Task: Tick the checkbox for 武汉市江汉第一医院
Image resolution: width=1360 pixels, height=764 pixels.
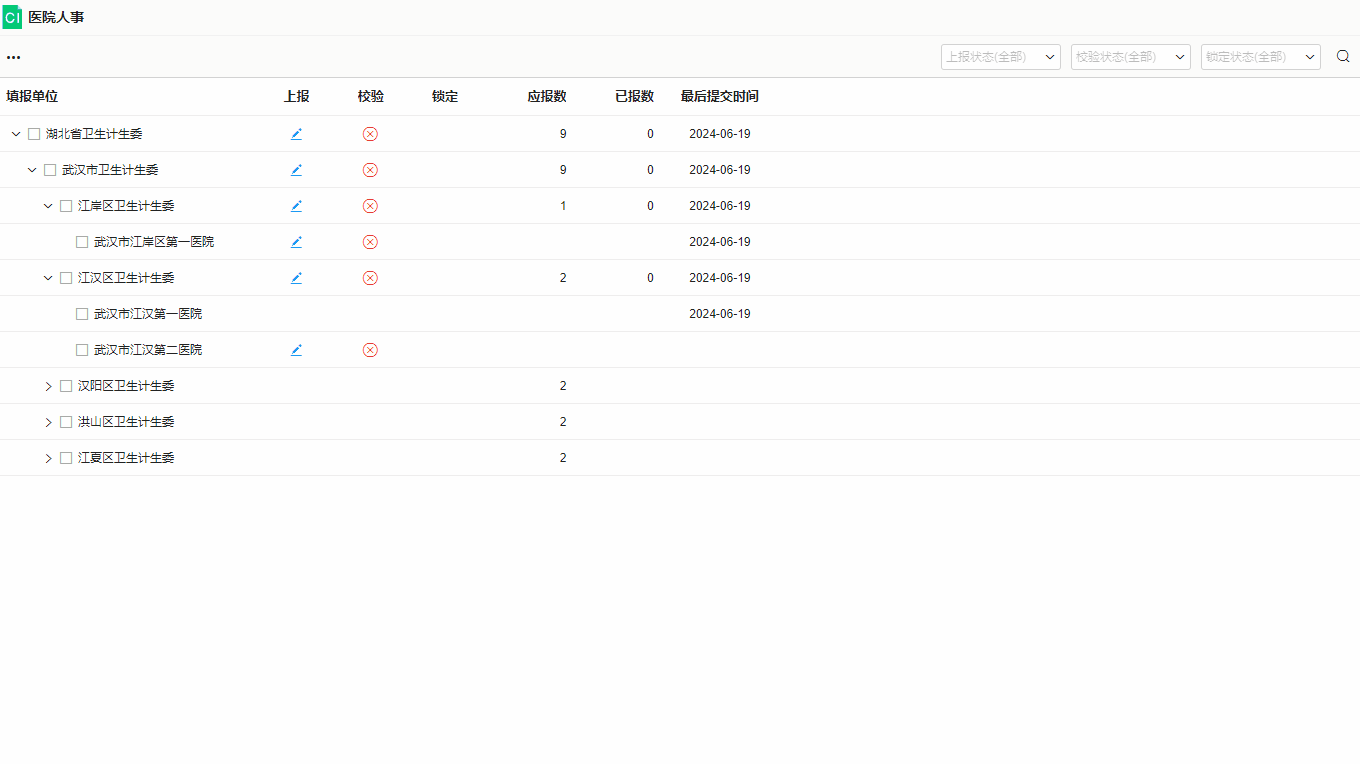Action: click(x=82, y=314)
